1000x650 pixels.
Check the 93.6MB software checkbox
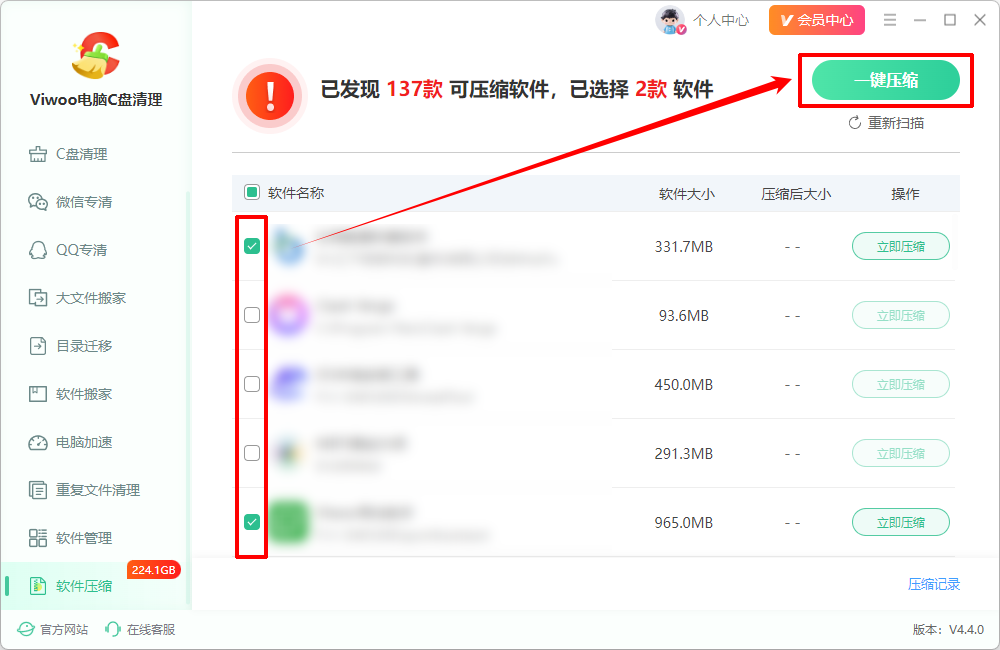[x=252, y=314]
